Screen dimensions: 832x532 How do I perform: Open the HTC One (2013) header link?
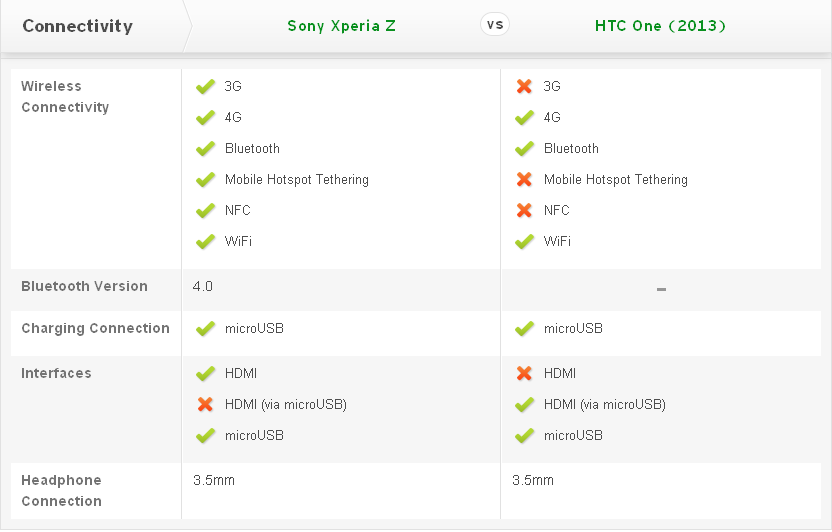click(x=660, y=26)
